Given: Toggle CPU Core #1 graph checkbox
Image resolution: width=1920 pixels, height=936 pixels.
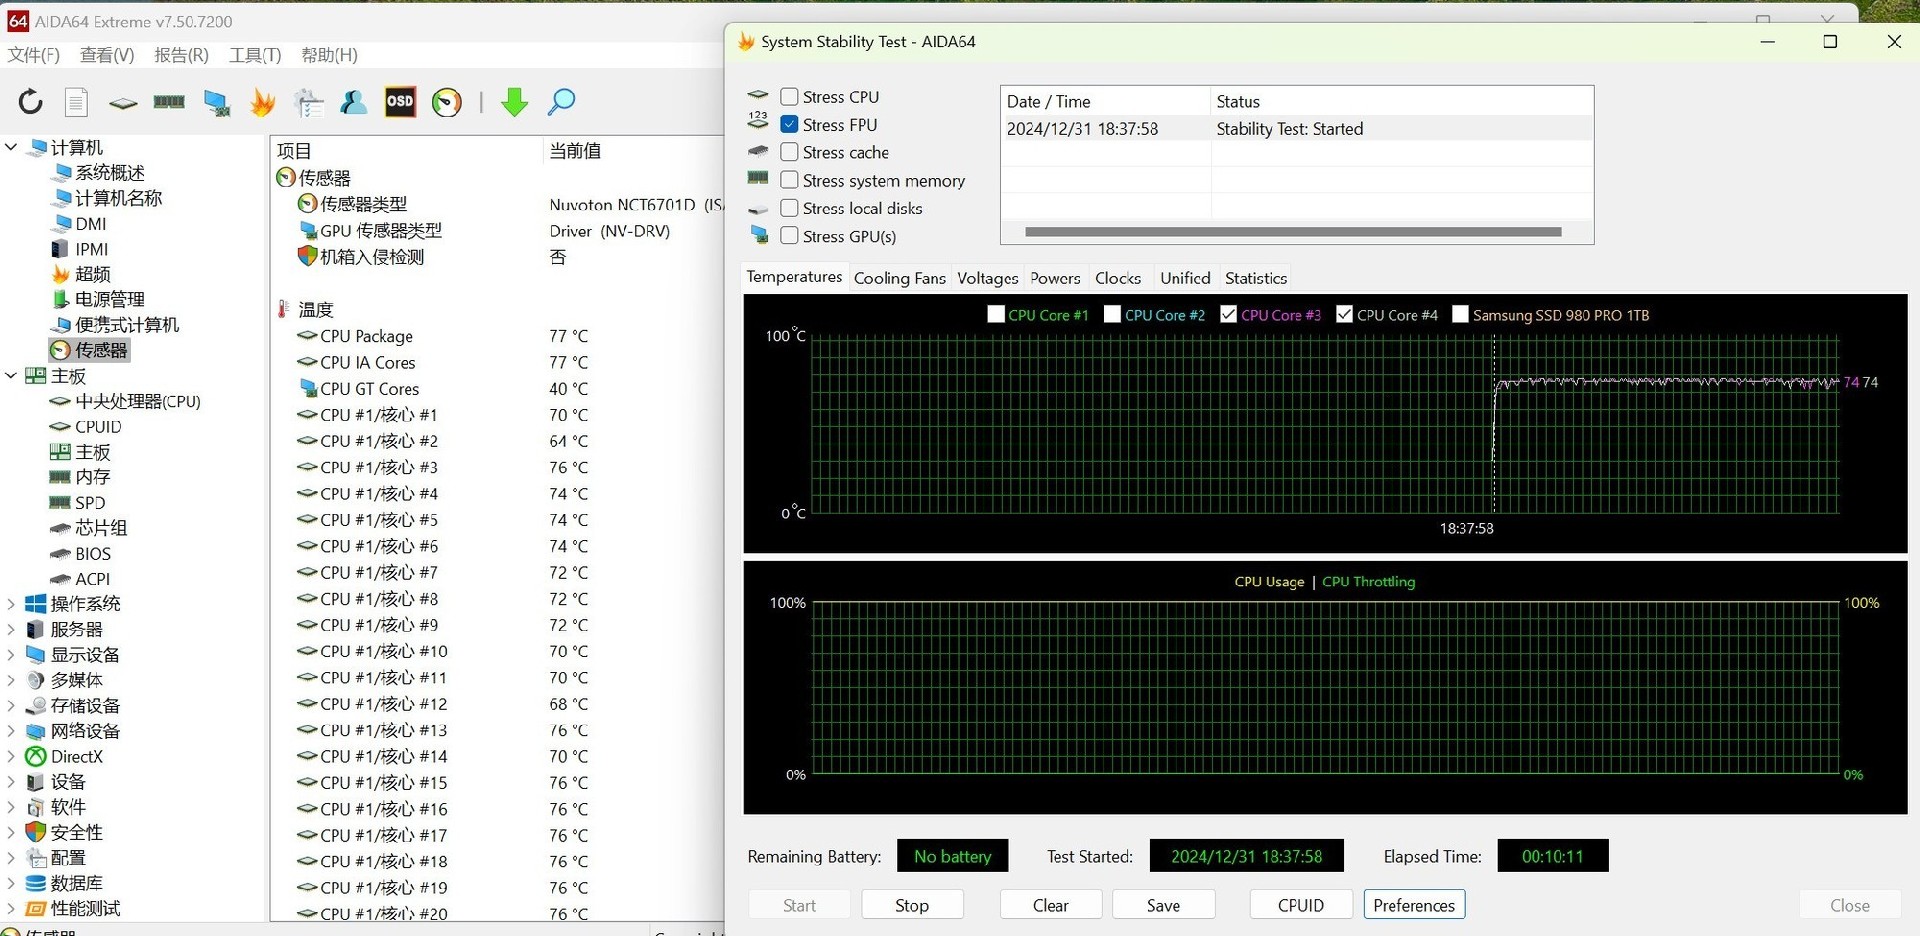Looking at the screenshot, I should tap(996, 314).
